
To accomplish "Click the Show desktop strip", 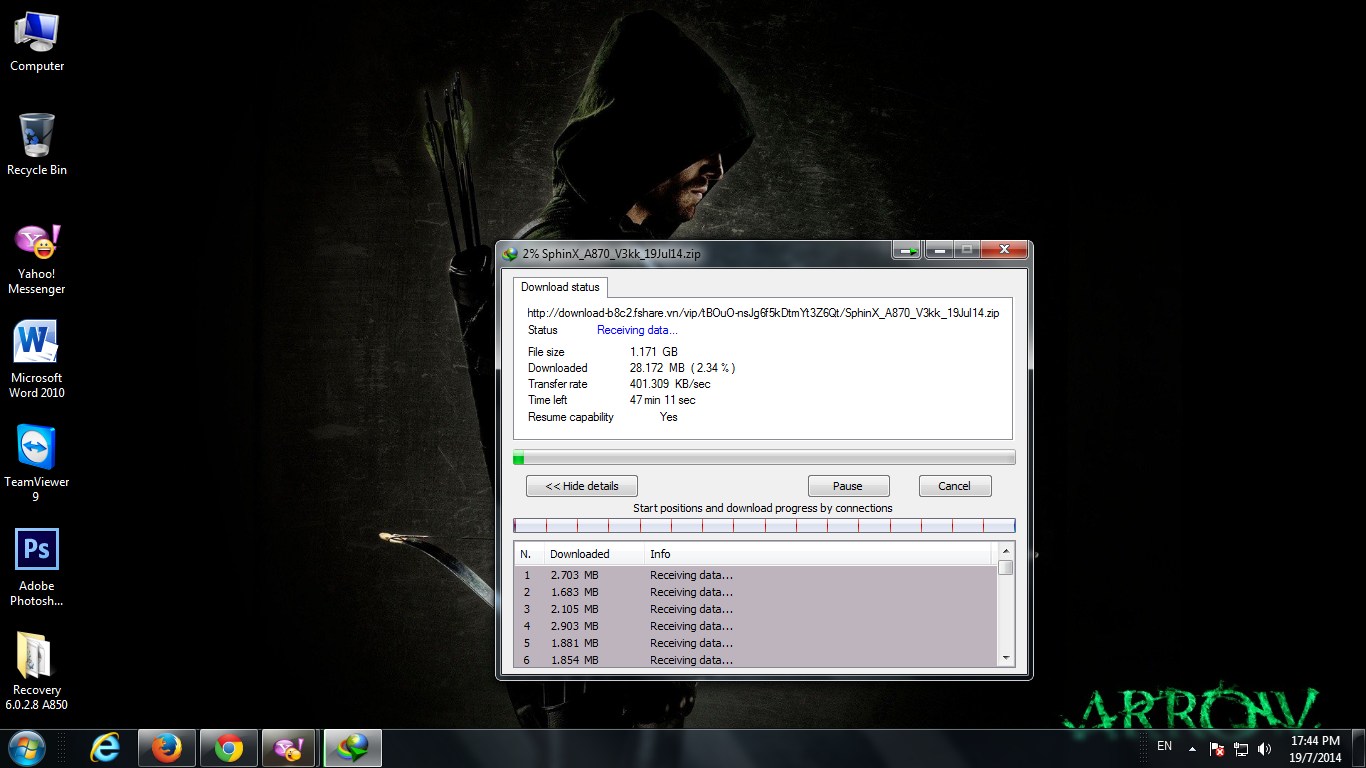I will 1359,748.
